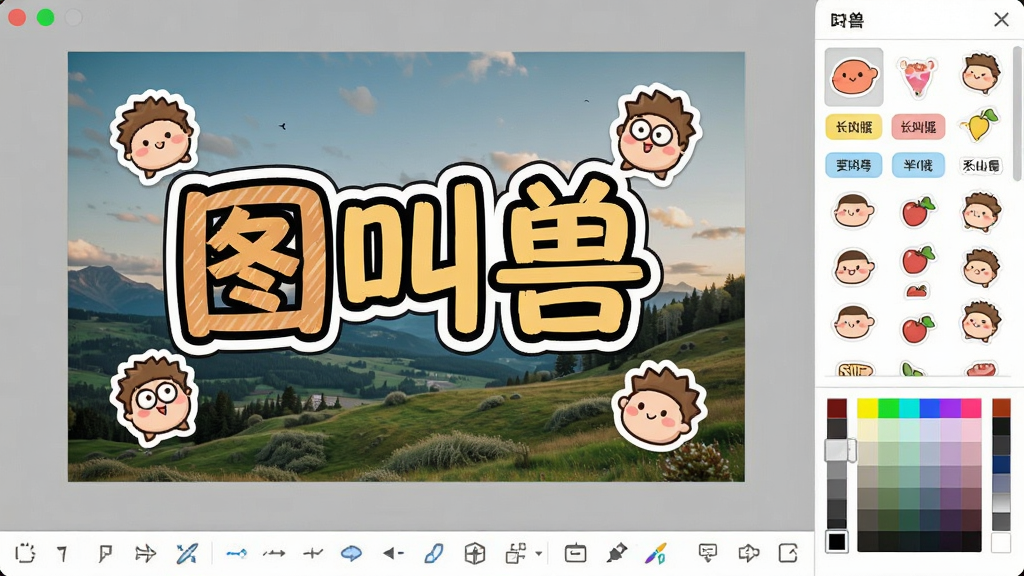Pick the hot pink color swatch
Viewport: 1024px width, 576px height.
pos(971,408)
